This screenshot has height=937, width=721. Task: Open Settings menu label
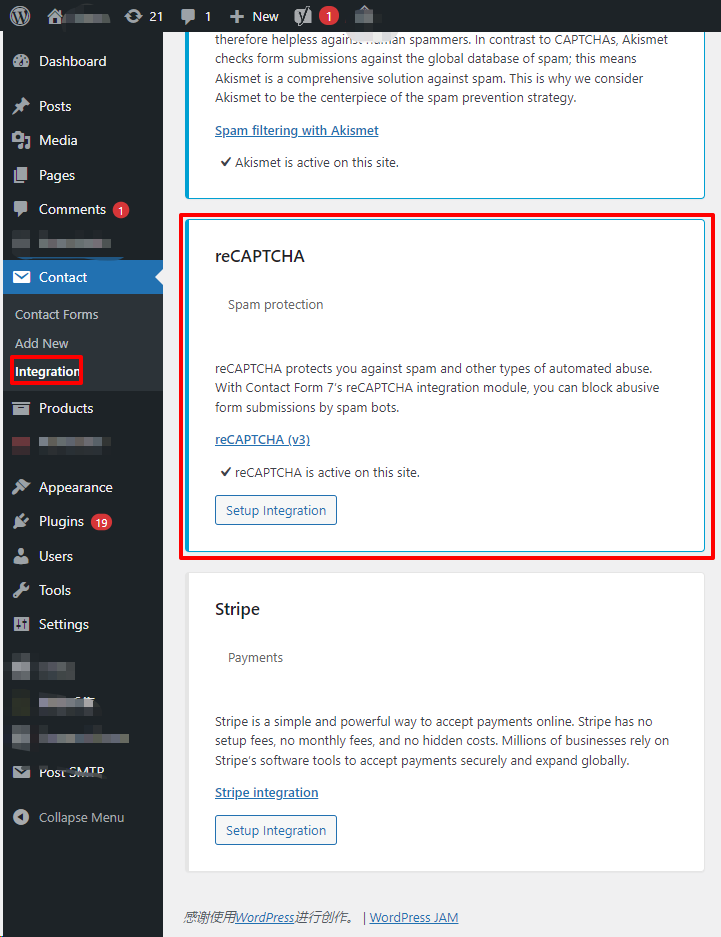64,624
